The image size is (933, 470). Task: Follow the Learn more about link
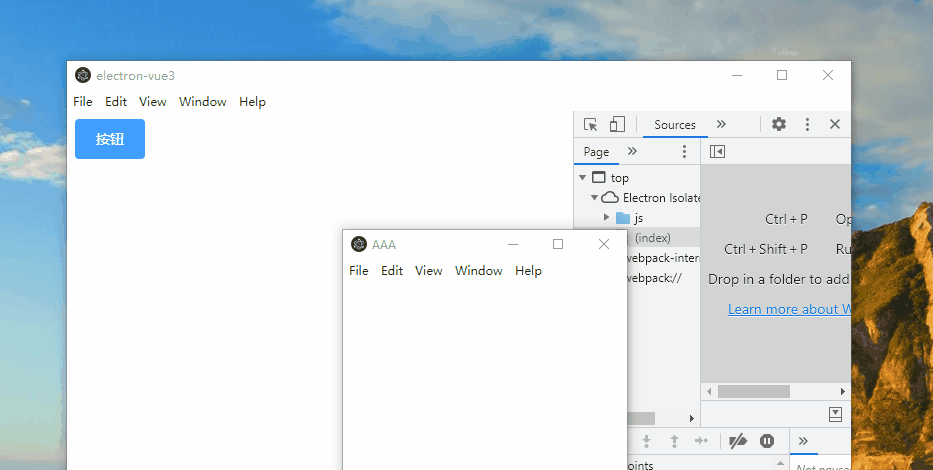pos(789,309)
